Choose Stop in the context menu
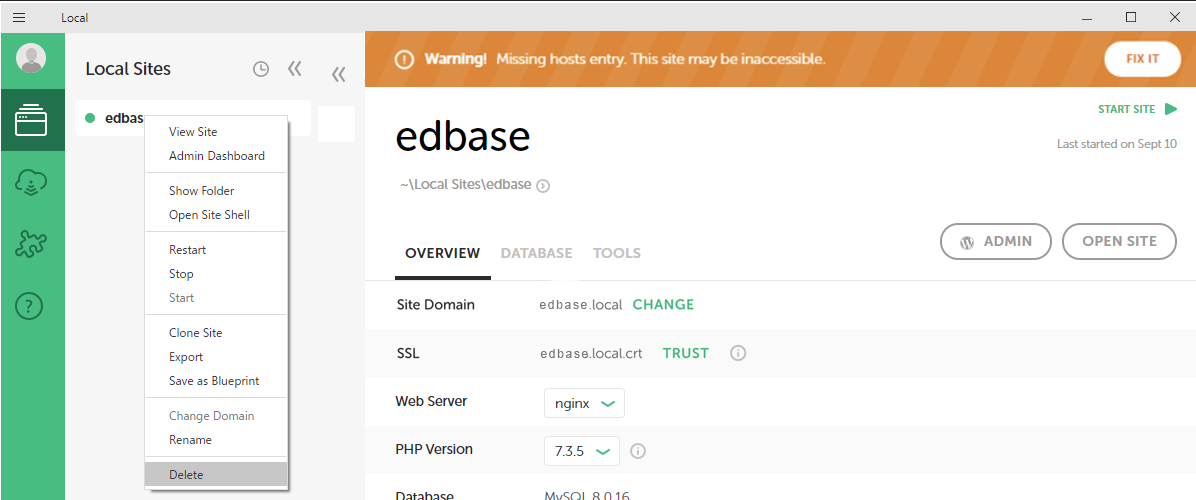 [x=216, y=274]
